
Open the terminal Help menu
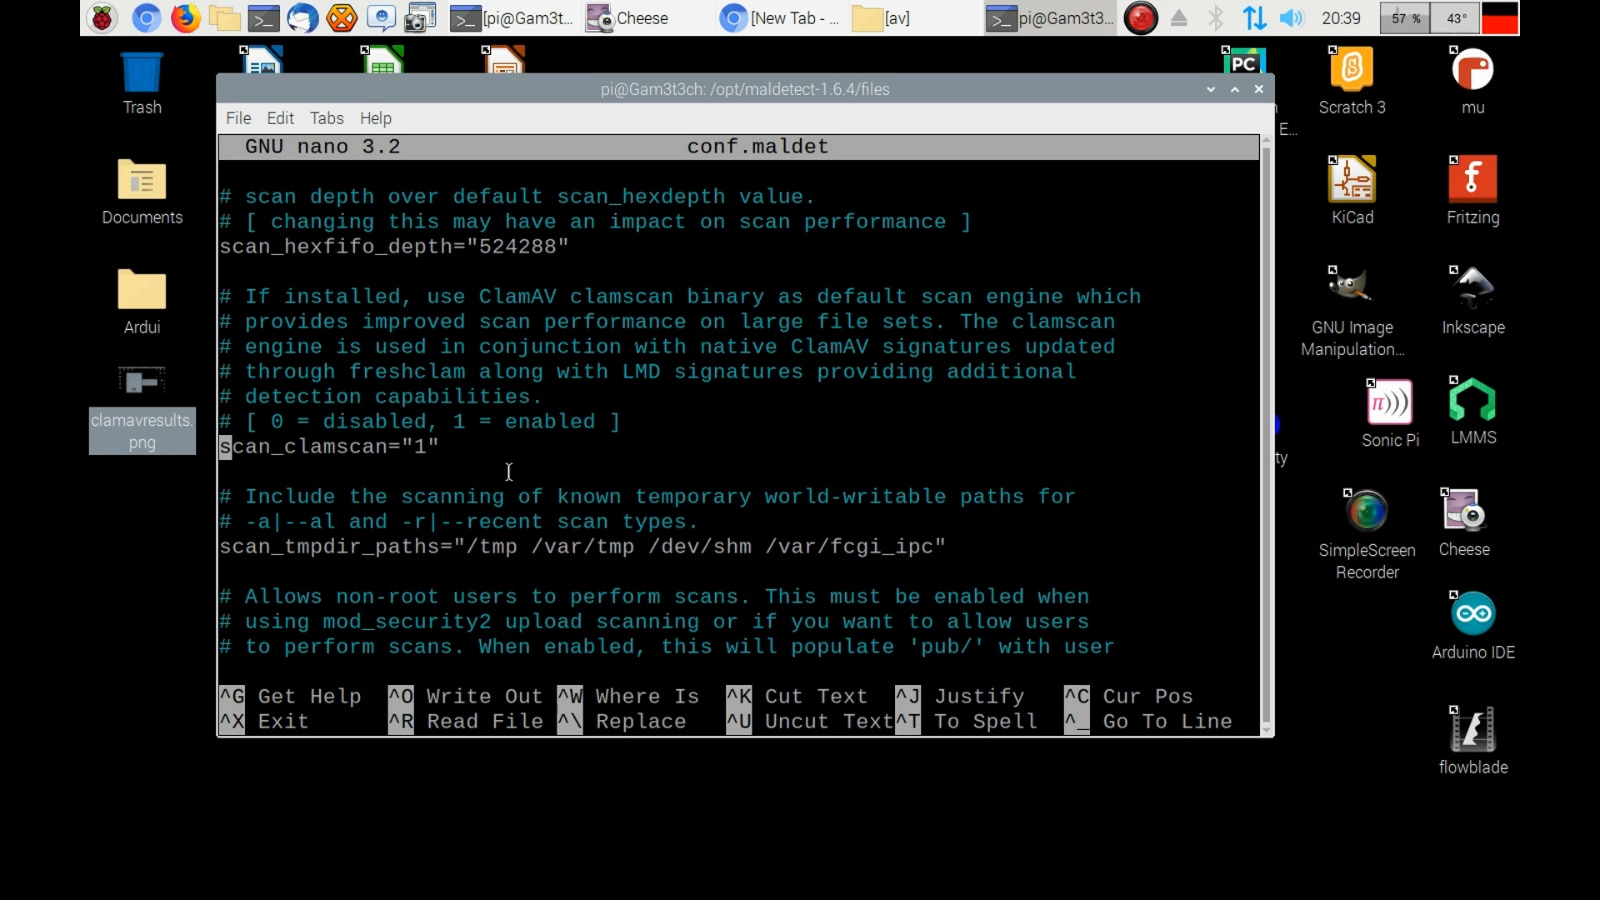tap(375, 118)
